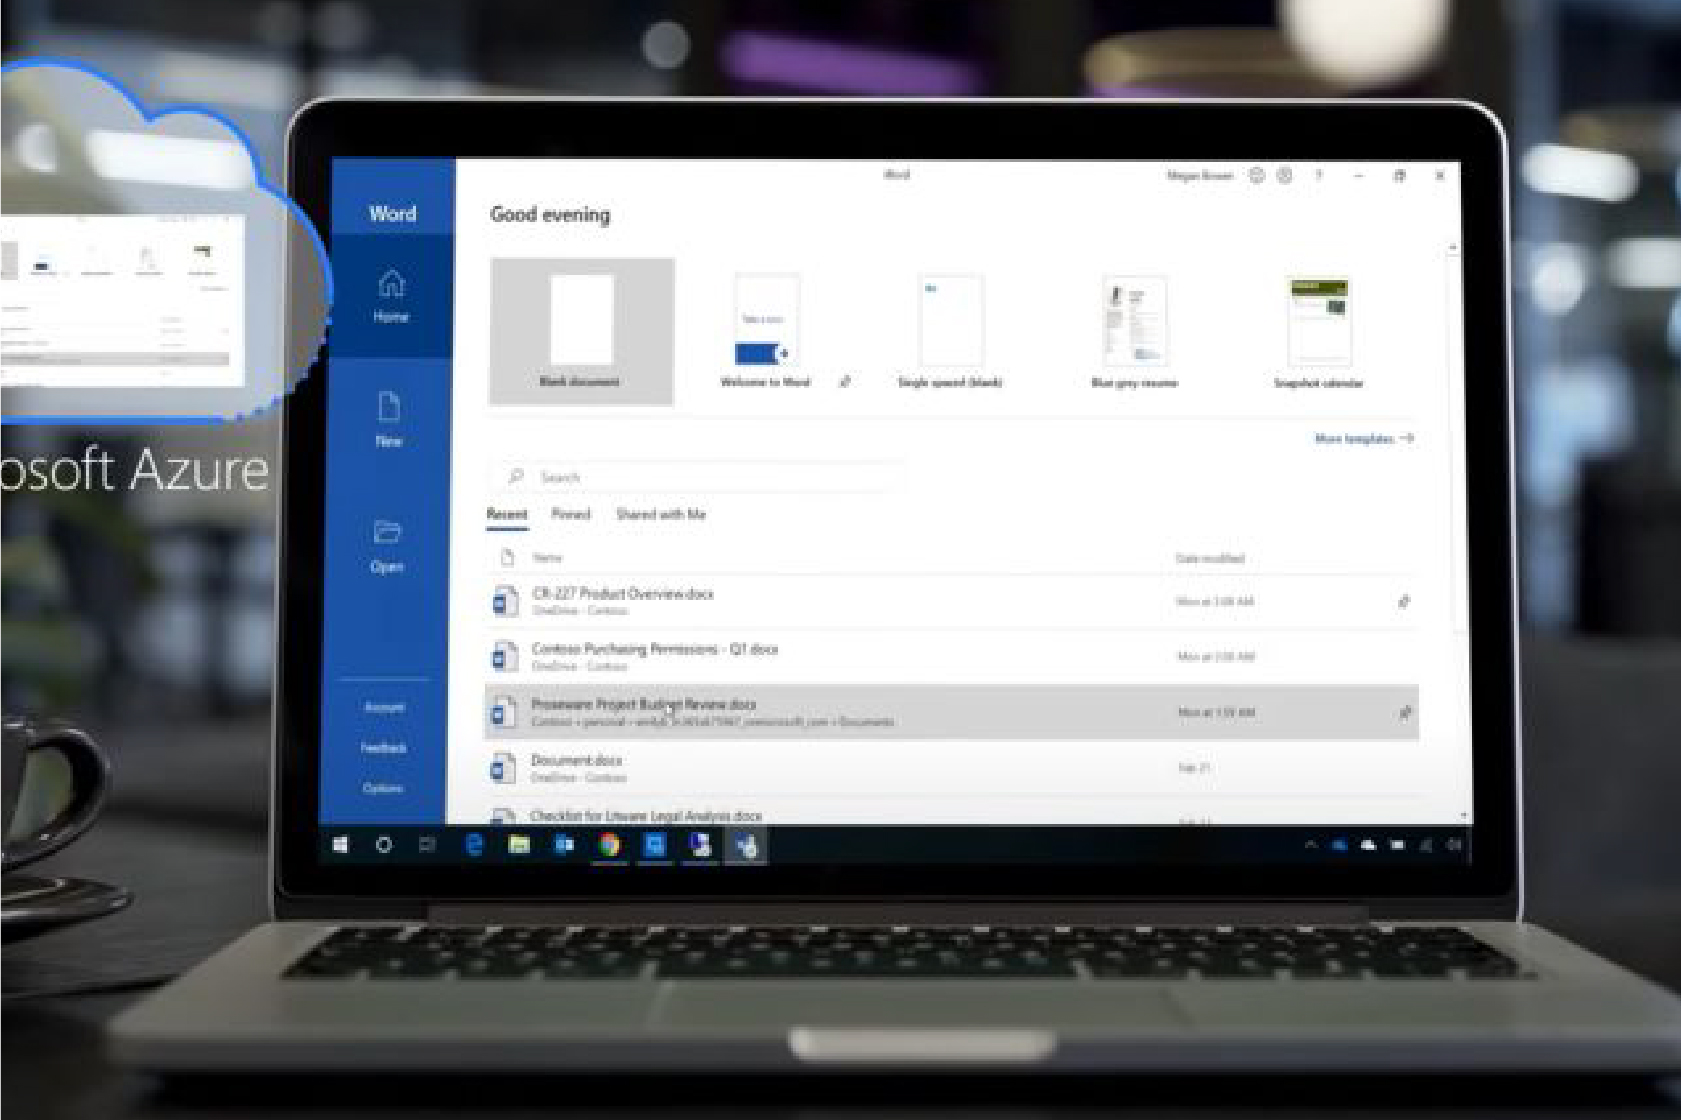The image size is (1681, 1120).
Task: Click the Word file icon for Contoso Purchasing Permissions
Action: (x=504, y=656)
